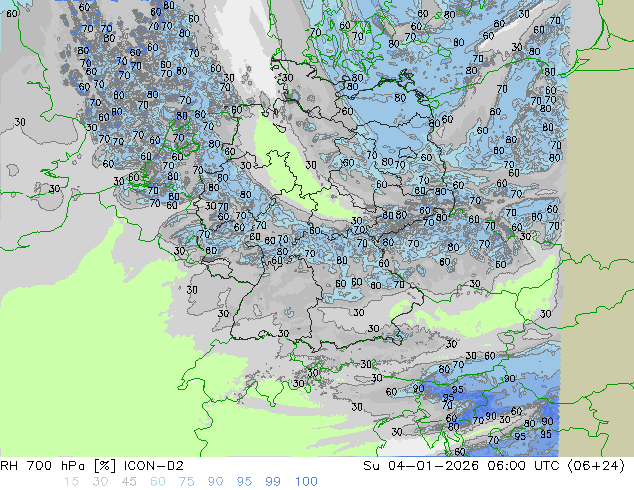This screenshot has width=634, height=490.
Task: Click the legend value 100
Action: 306,482
